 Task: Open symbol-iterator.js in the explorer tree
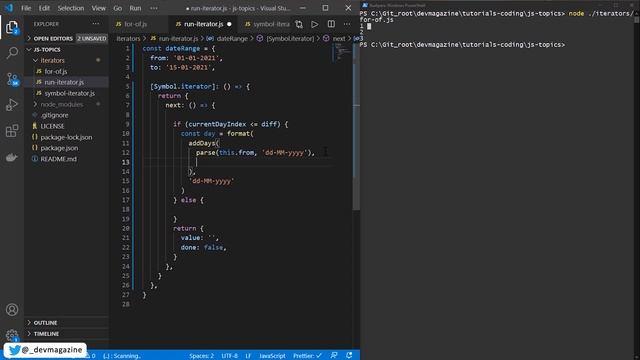[x=69, y=93]
